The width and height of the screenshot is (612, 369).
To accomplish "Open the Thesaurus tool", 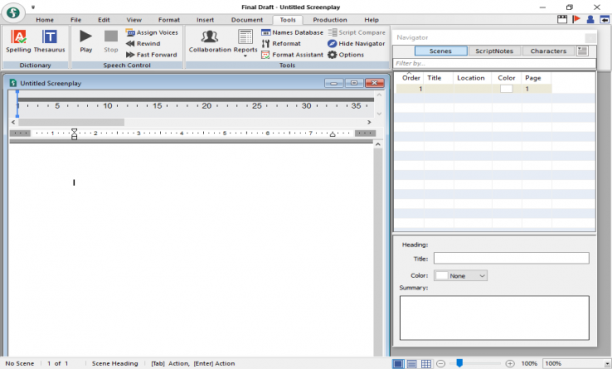I will (x=49, y=42).
